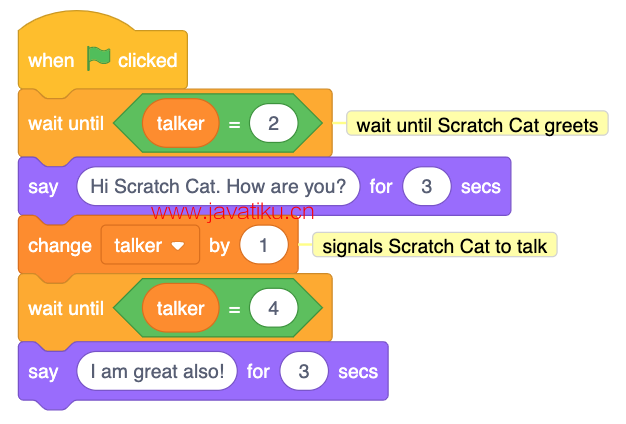Click the 'I am great also!' text field
The height and width of the screenshot is (424, 626).
tap(157, 371)
